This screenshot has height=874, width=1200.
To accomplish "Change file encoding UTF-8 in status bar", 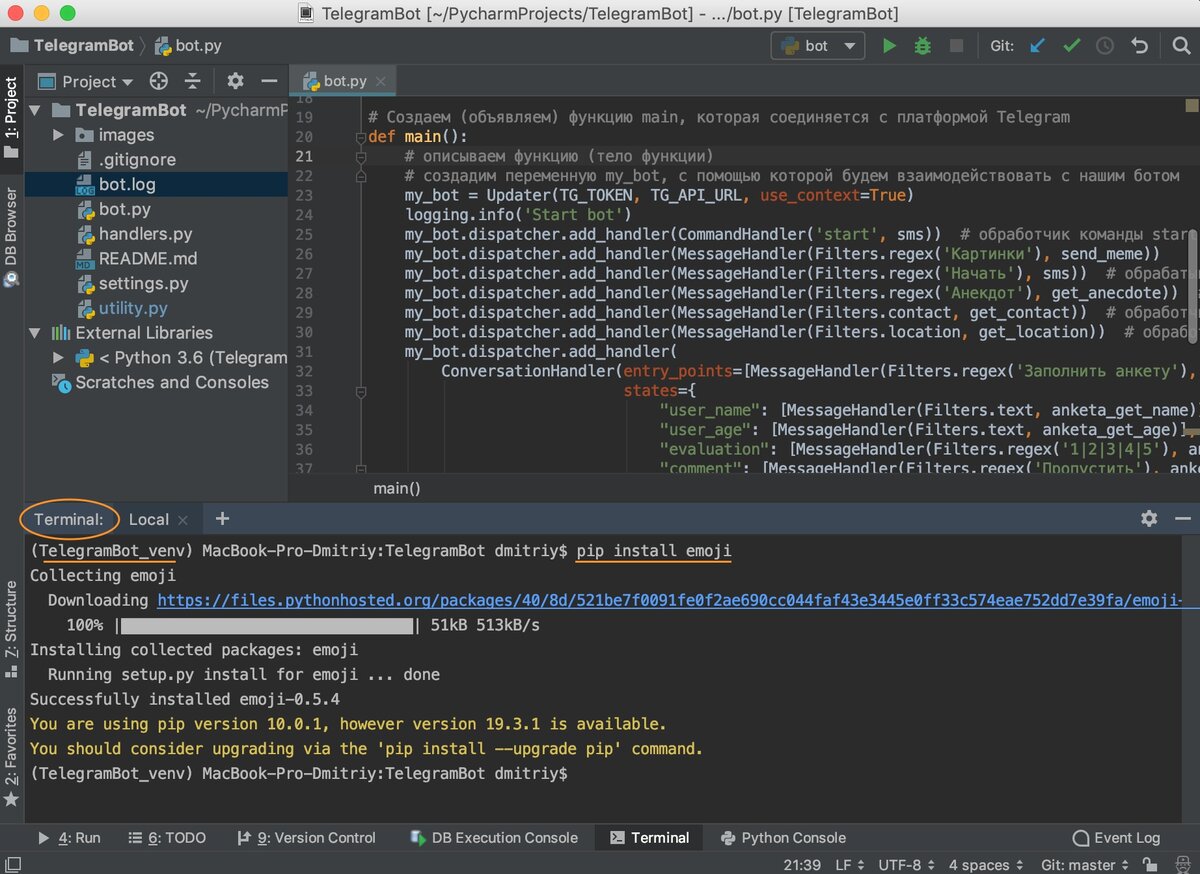I will pos(906,865).
